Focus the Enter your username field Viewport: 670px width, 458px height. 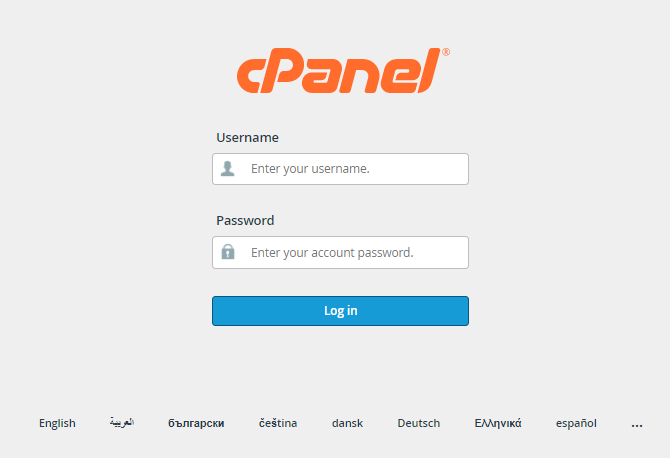pos(340,169)
